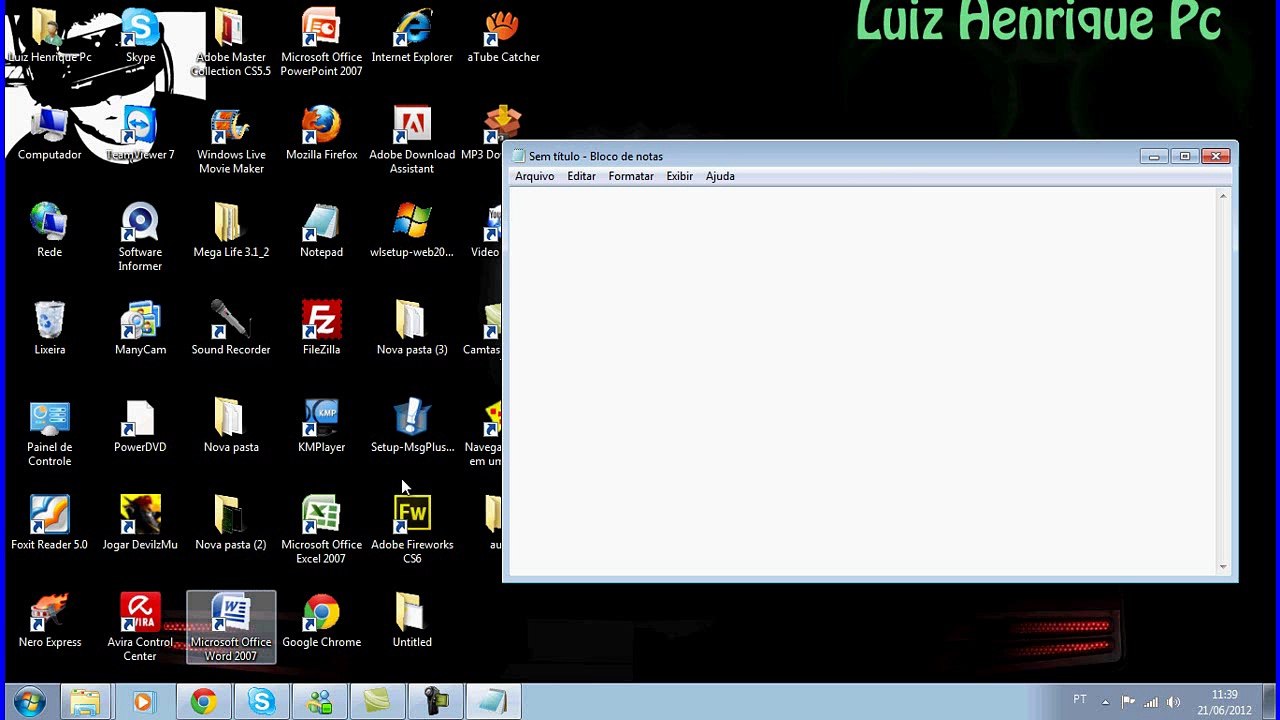Open Windows Live Messenger taskbar icon
This screenshot has height=720, width=1280.
320,702
